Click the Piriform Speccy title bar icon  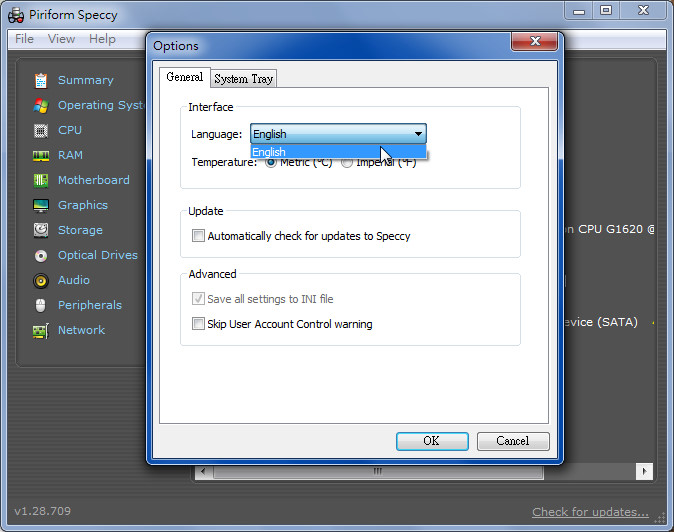(x=16, y=15)
